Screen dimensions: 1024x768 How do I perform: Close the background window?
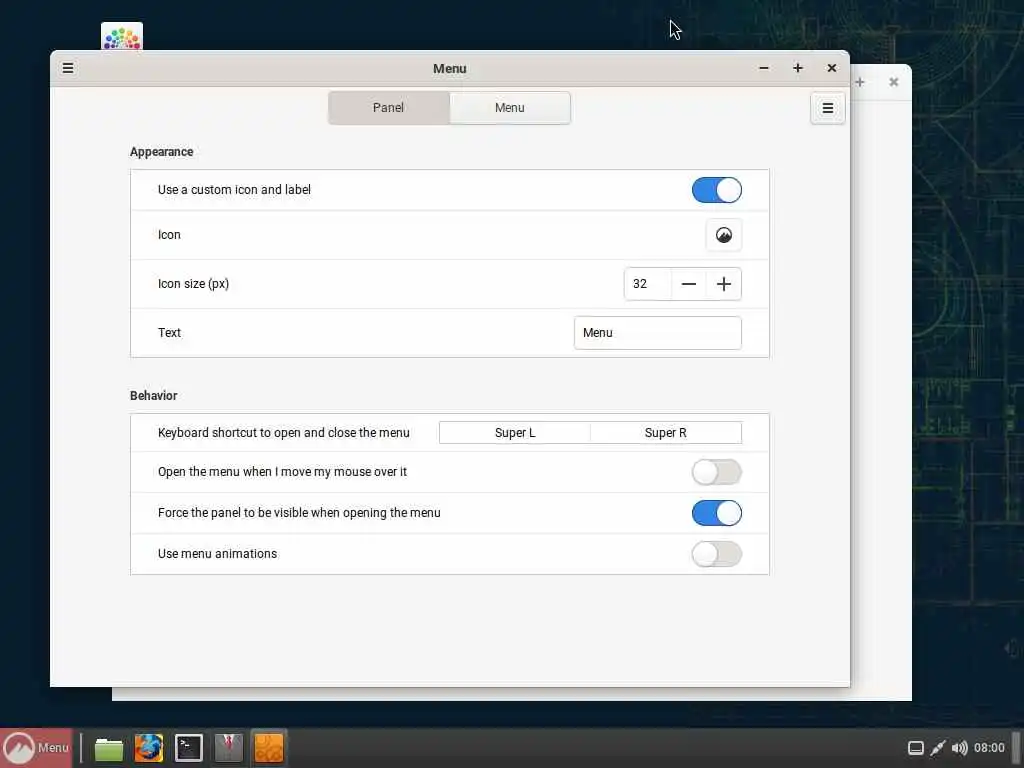click(893, 82)
